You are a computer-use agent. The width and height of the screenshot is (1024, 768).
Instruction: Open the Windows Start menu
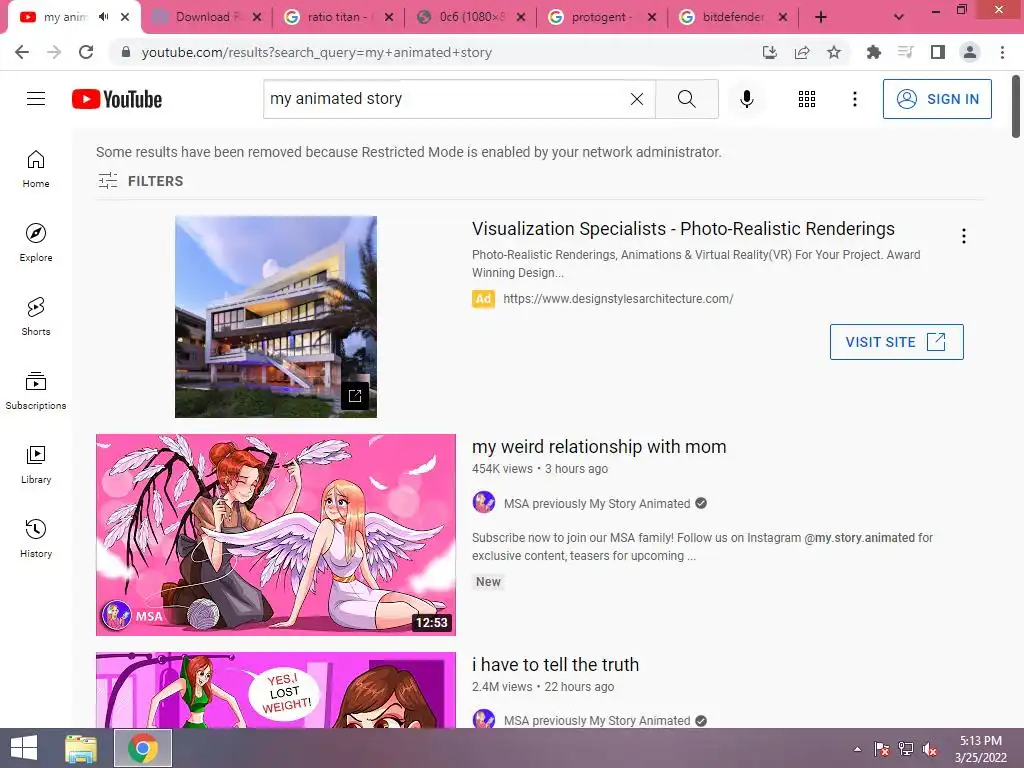[24, 748]
